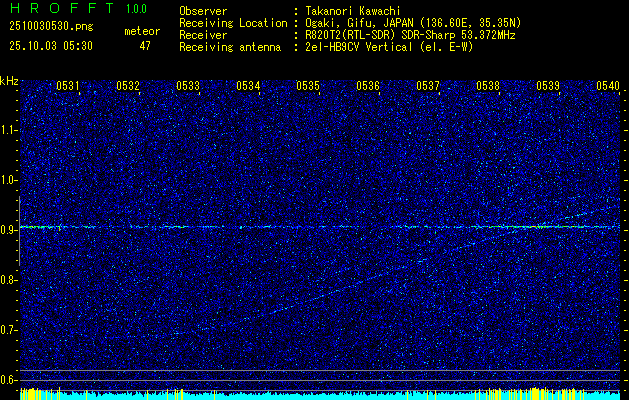The width and height of the screenshot is (629, 400).
Task: Click receiver R820T2(RTL-SDR) SDR-Sharp 53.372MHz text
Action: 410,35
